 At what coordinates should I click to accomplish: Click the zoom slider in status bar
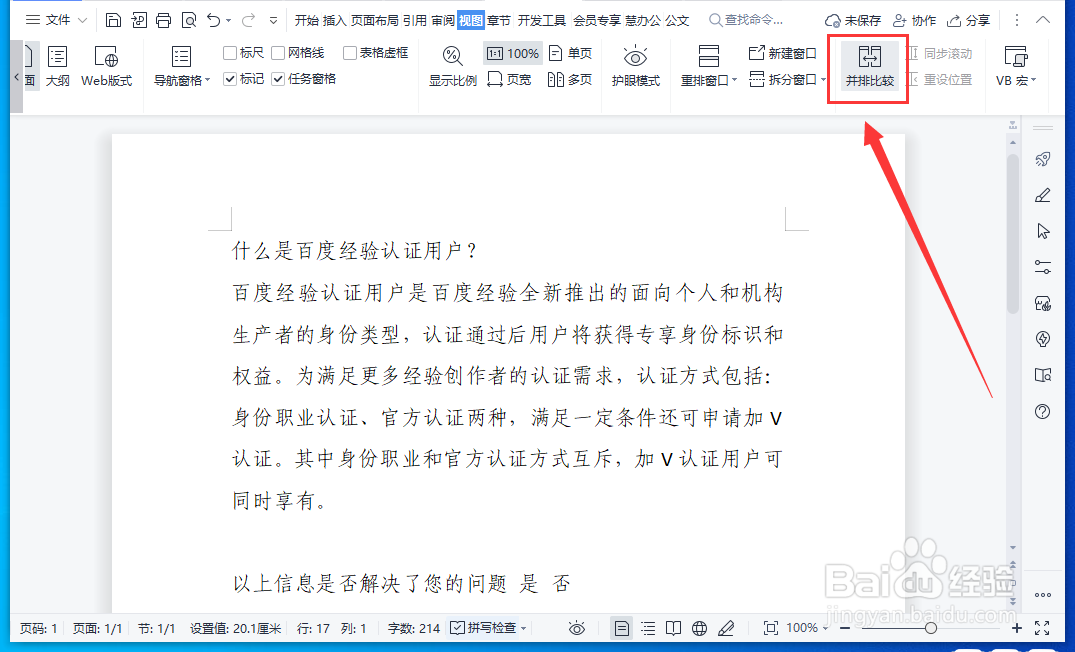click(930, 628)
